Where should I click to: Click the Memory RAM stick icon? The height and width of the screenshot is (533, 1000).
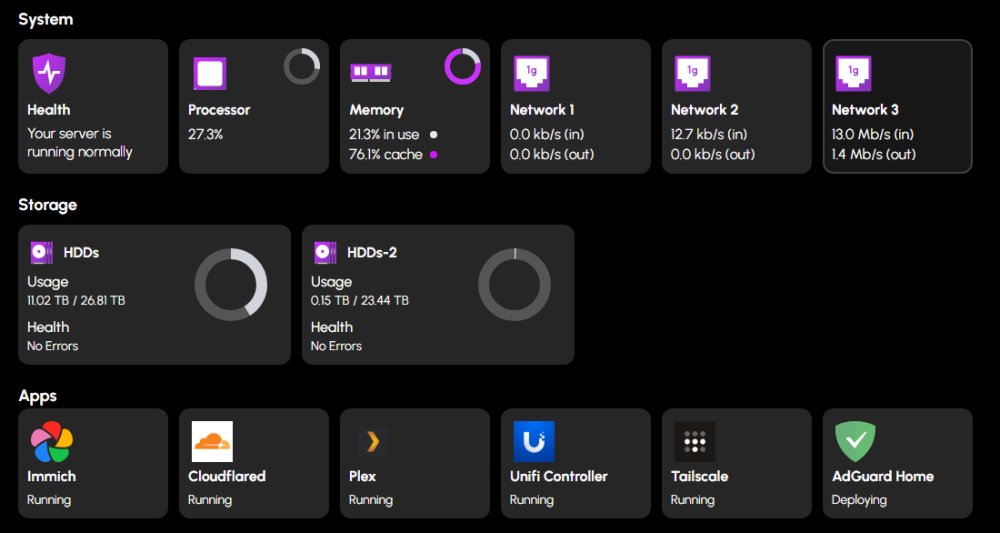[370, 73]
